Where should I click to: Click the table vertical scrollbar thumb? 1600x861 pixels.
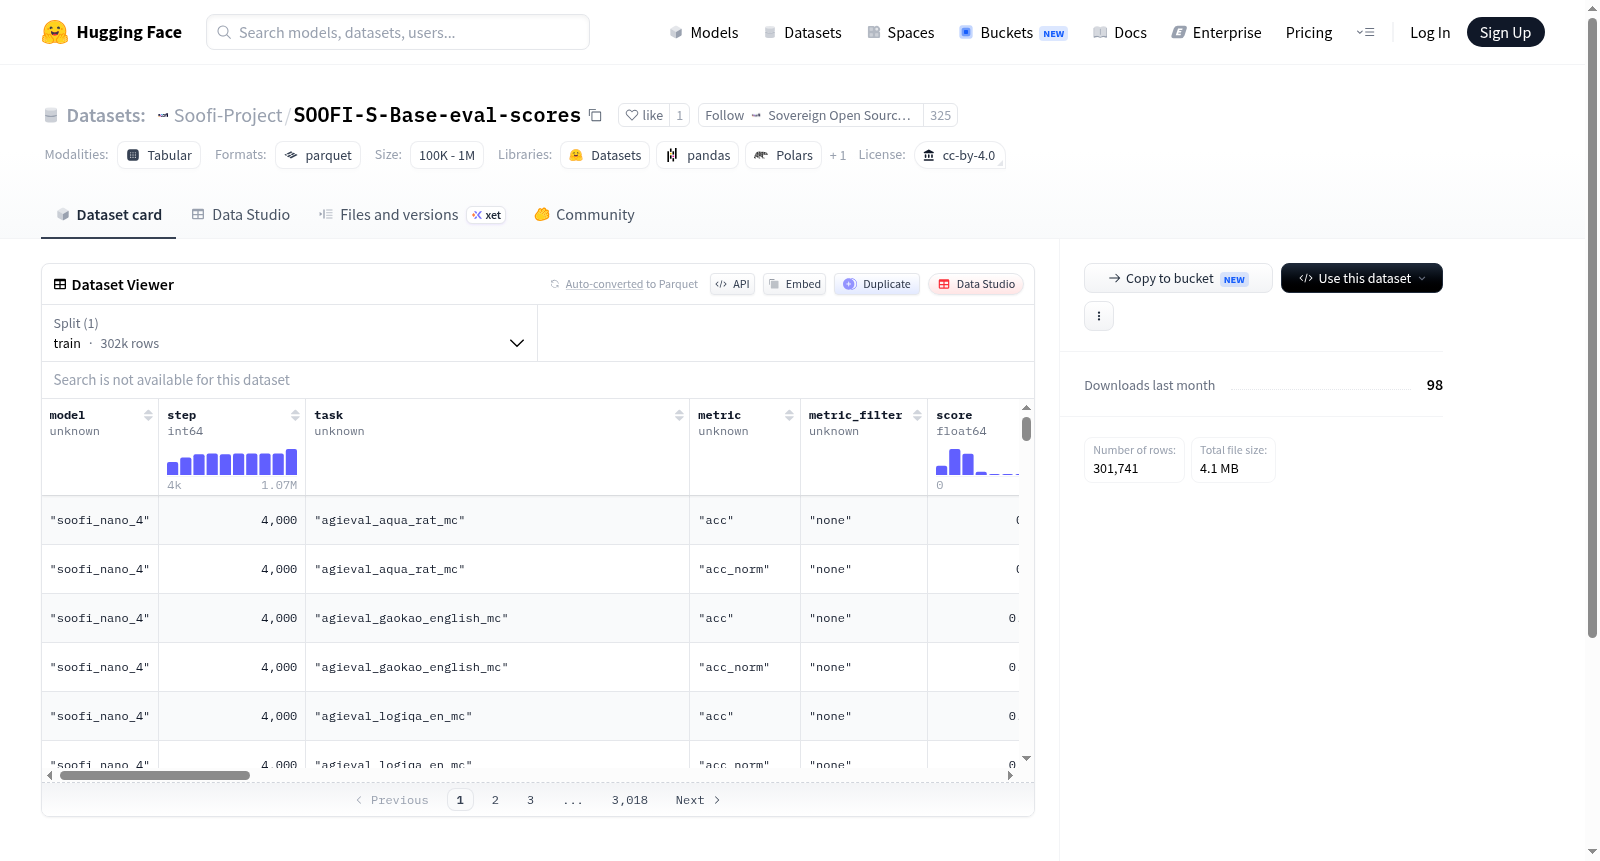[1026, 429]
